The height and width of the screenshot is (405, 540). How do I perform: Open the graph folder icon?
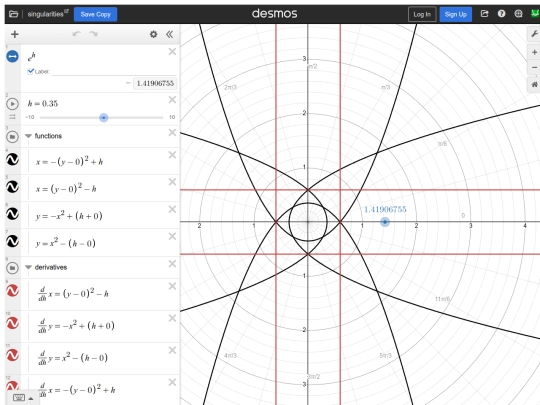13,14
